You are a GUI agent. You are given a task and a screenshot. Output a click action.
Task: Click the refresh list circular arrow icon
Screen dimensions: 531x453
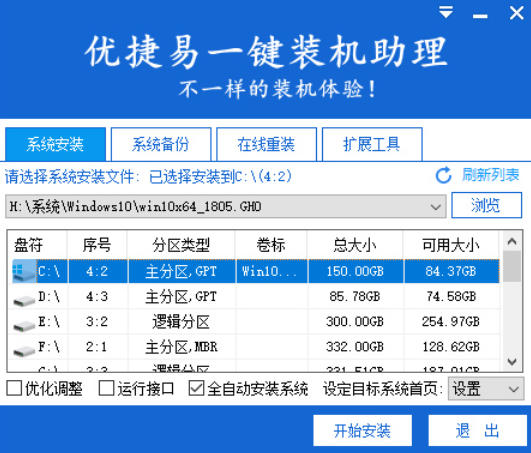click(x=444, y=175)
